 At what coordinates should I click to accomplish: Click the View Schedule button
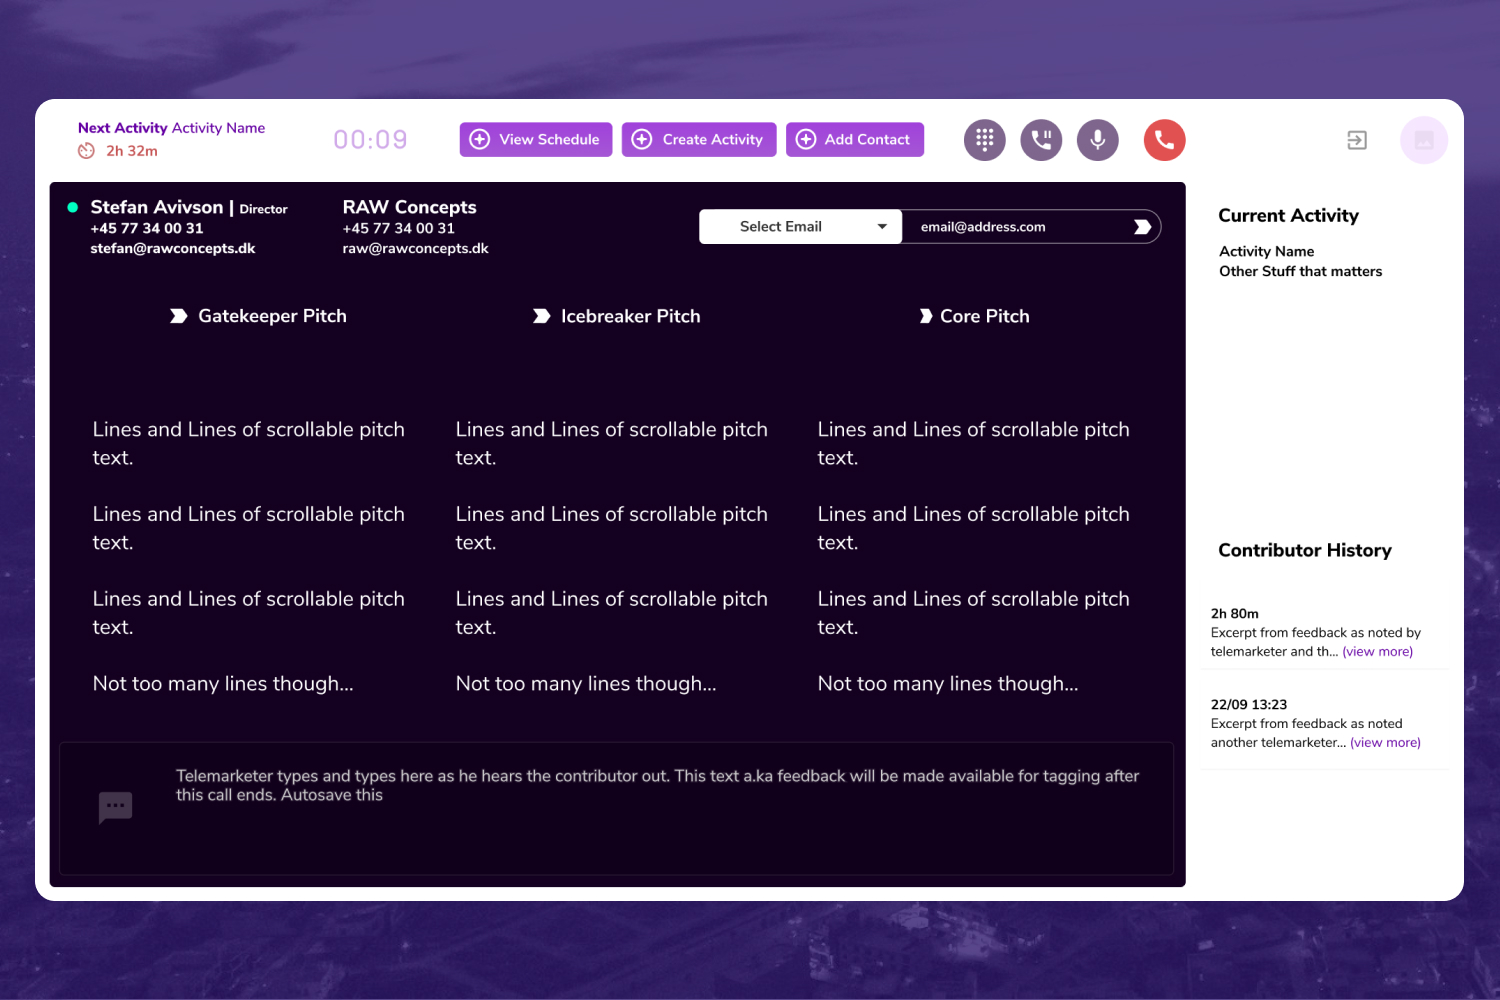pos(535,140)
